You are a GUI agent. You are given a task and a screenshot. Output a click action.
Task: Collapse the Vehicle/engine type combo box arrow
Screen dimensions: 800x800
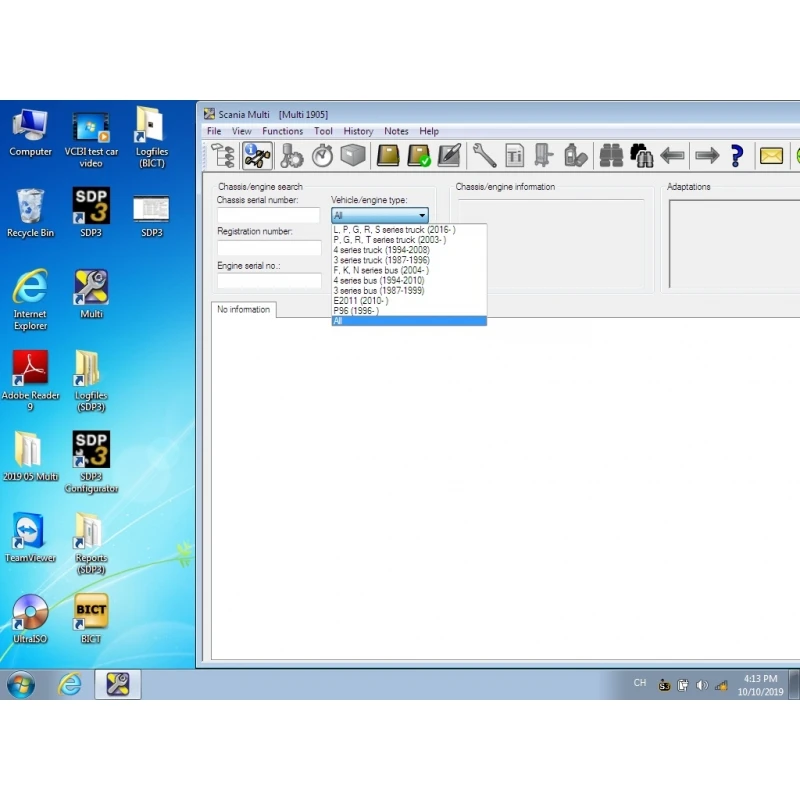422,215
